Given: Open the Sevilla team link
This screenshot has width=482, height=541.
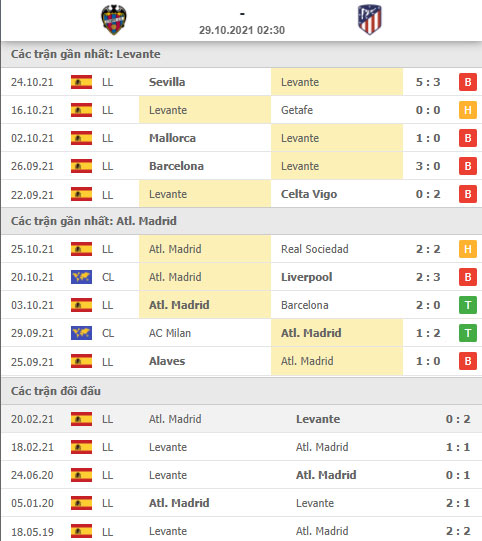Looking at the screenshot, I should click(167, 82).
